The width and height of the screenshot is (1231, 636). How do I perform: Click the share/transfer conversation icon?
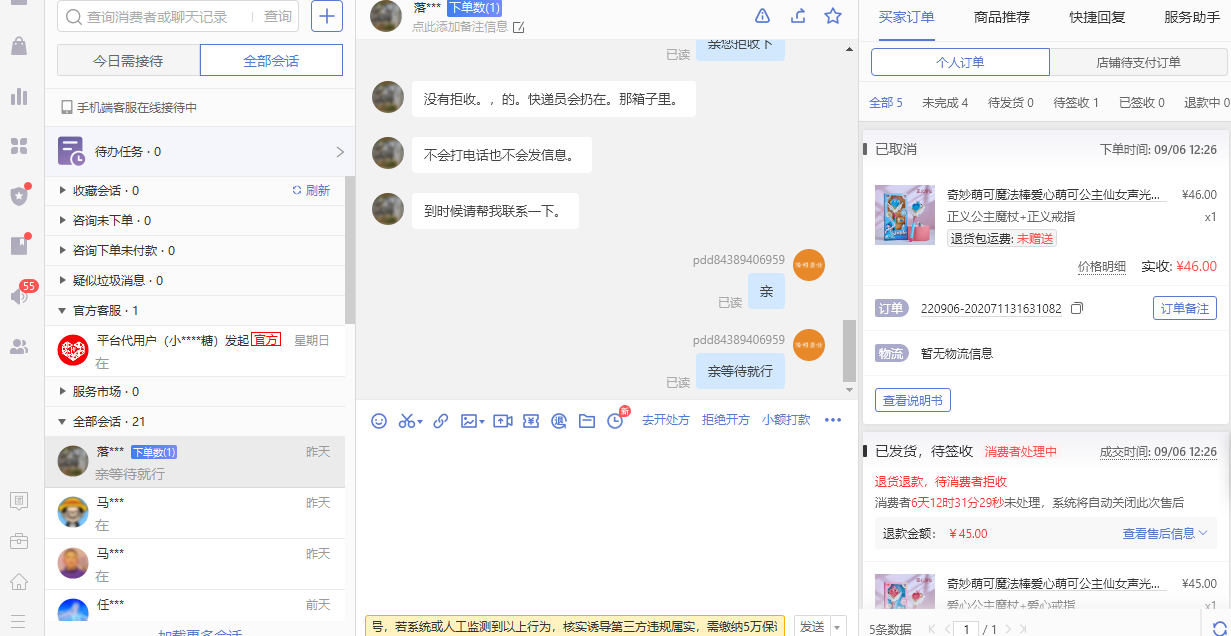click(x=798, y=15)
